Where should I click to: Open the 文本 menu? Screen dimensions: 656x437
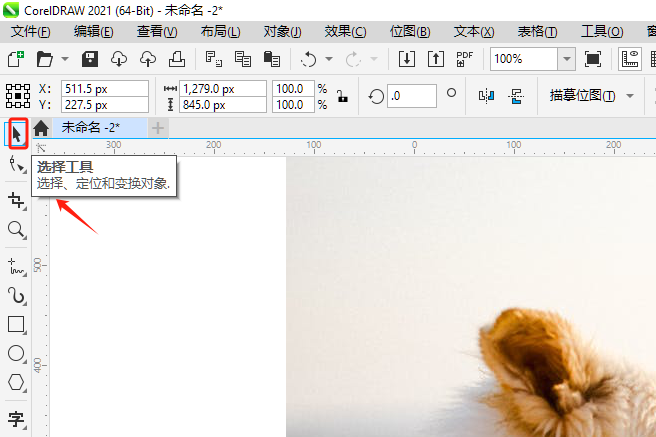click(474, 32)
